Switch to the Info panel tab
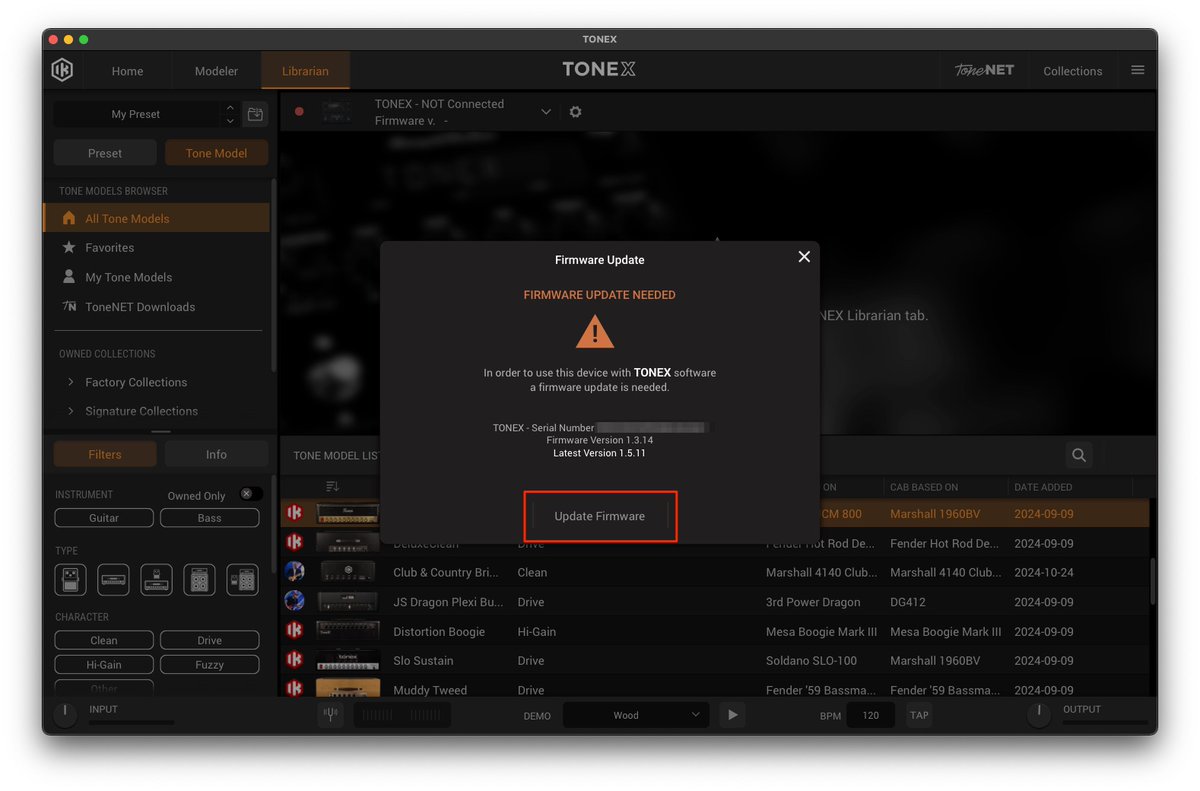 coord(216,454)
